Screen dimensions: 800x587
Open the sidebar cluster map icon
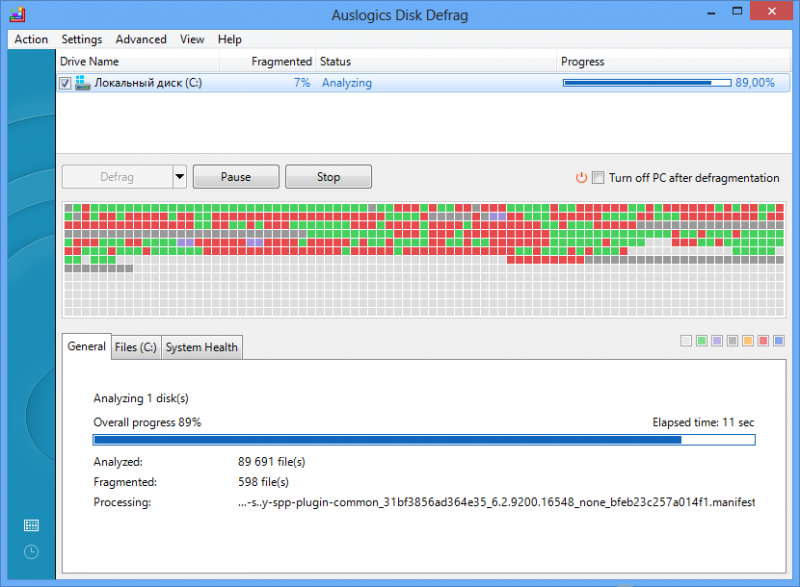[31, 525]
